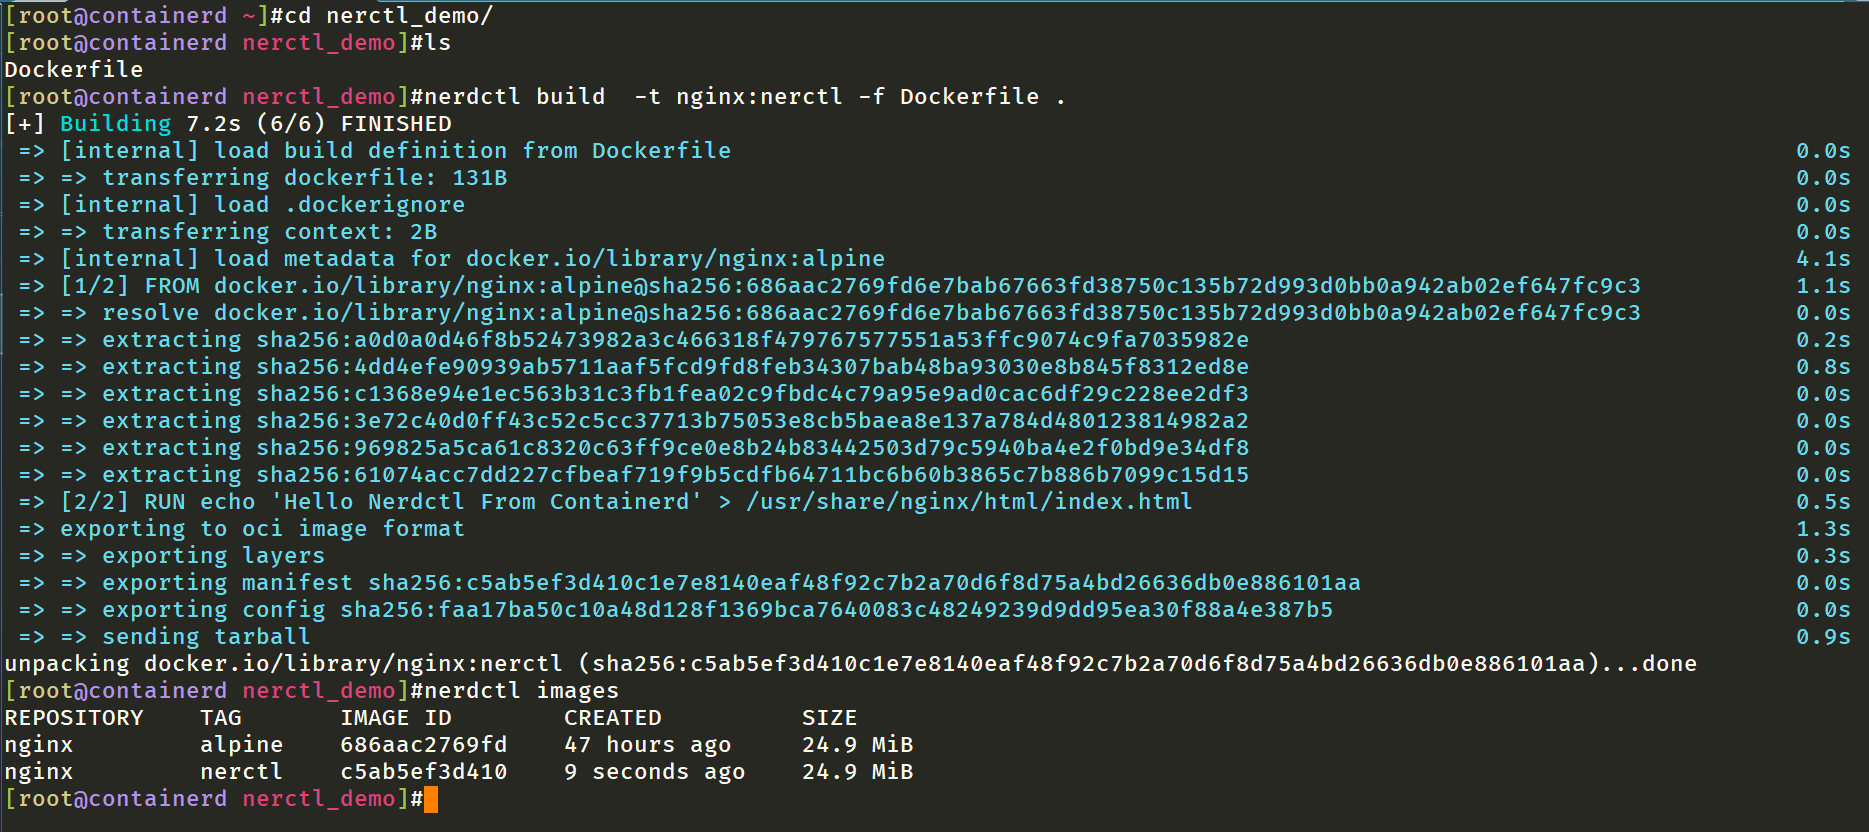Click the 'nerdctl images' command text

[515, 691]
